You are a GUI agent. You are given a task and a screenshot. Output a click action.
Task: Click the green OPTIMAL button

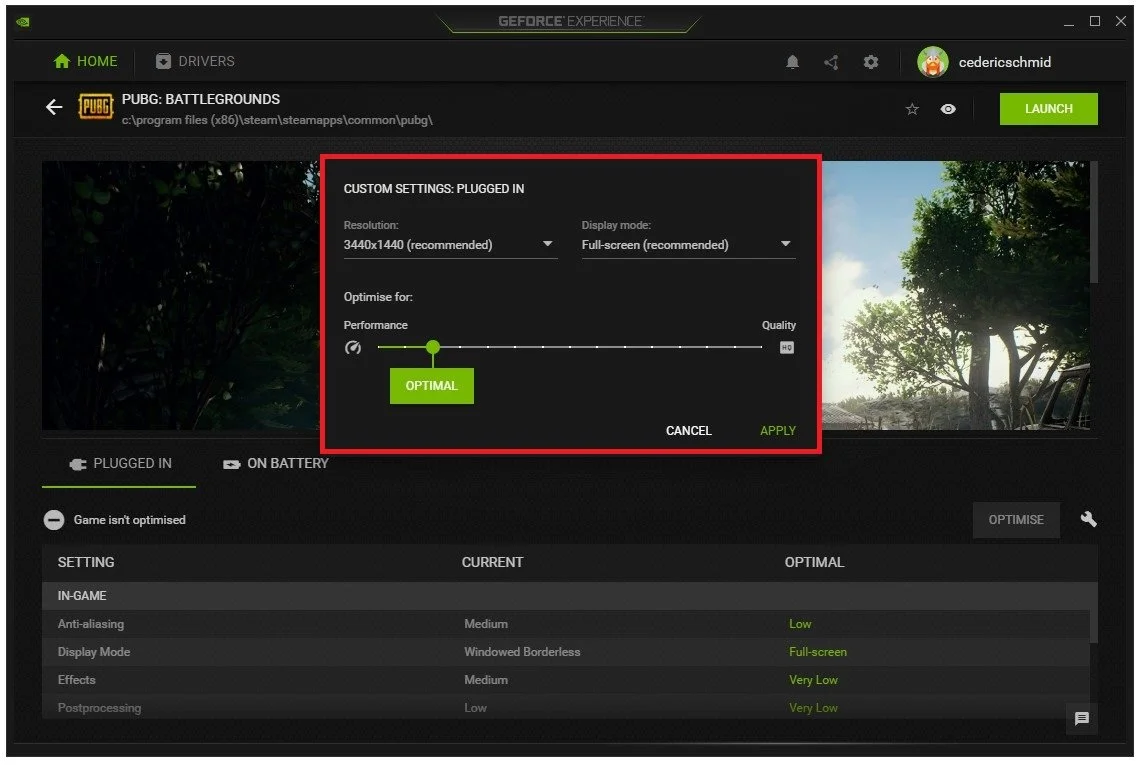pyautogui.click(x=432, y=386)
